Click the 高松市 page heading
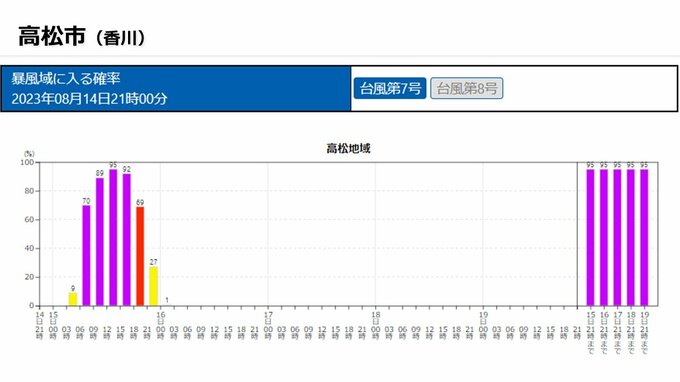This screenshot has width=680, height=382. [x=52, y=36]
